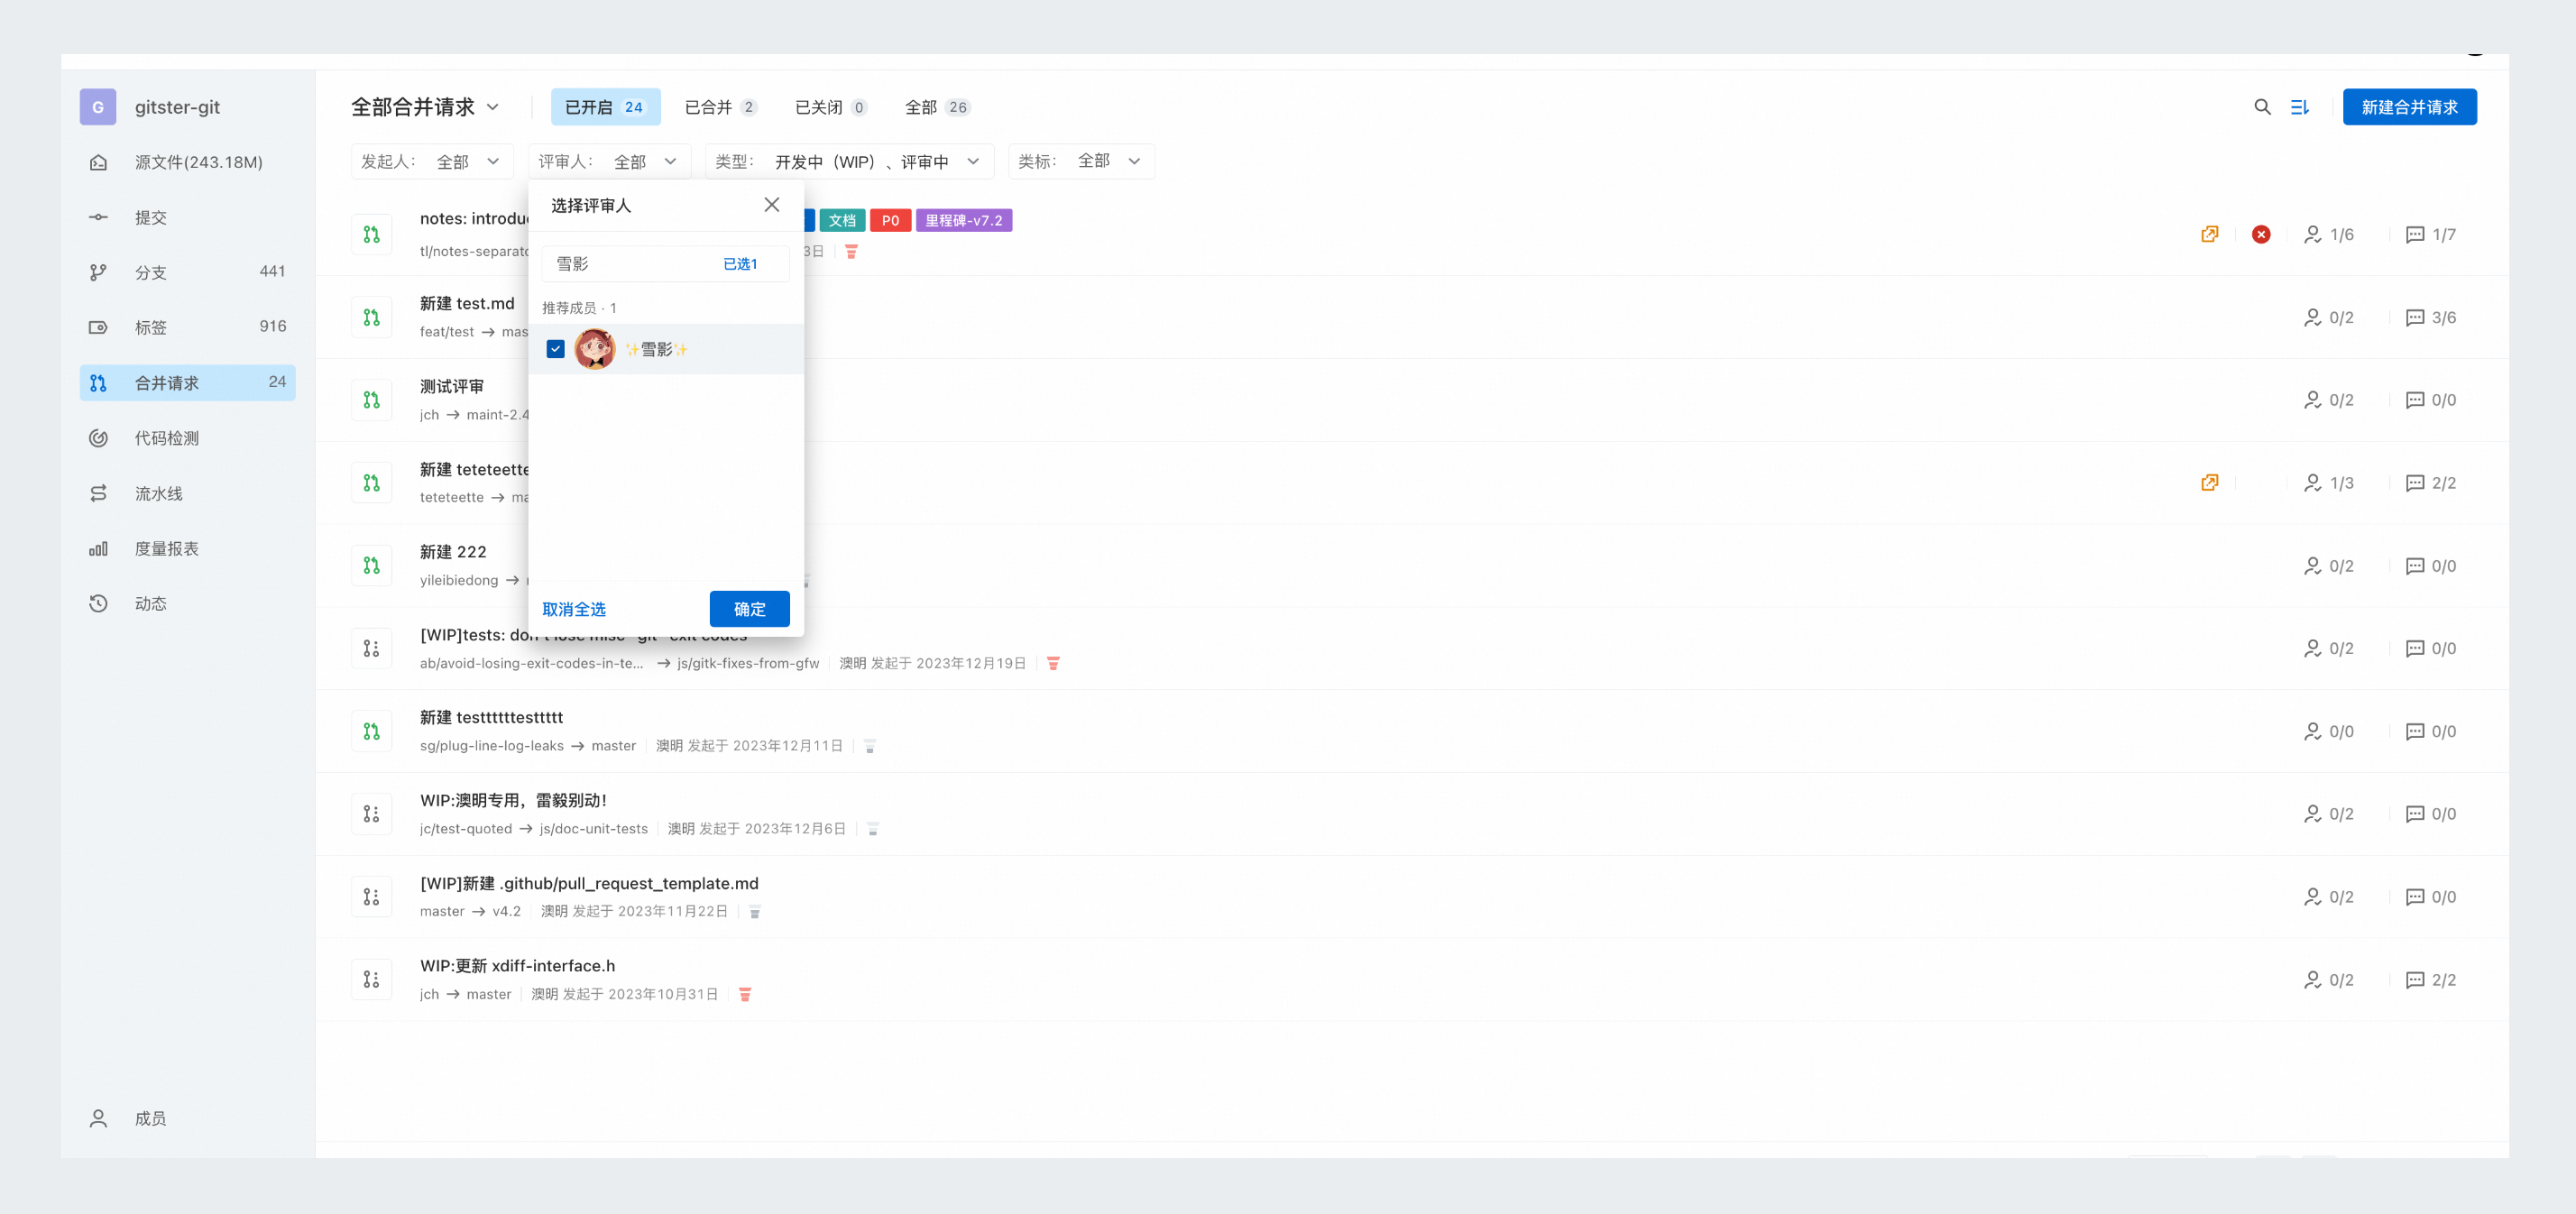2576x1214 pixels.
Task: Click the 文档 label tag
Action: point(842,220)
